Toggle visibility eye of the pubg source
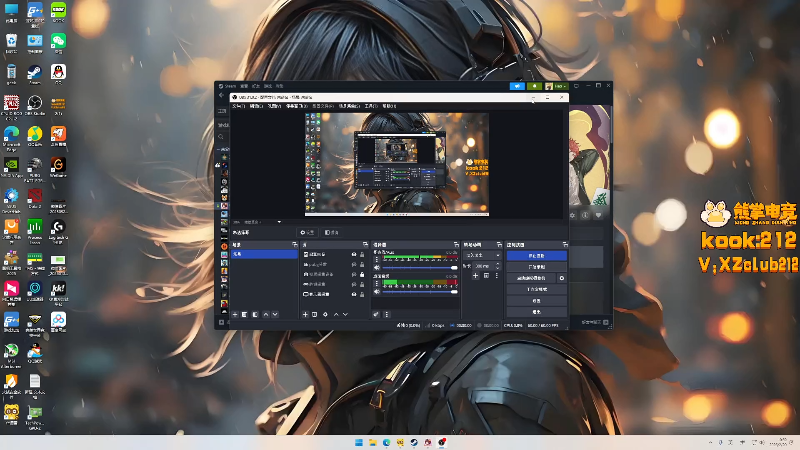The image size is (800, 450). [354, 264]
